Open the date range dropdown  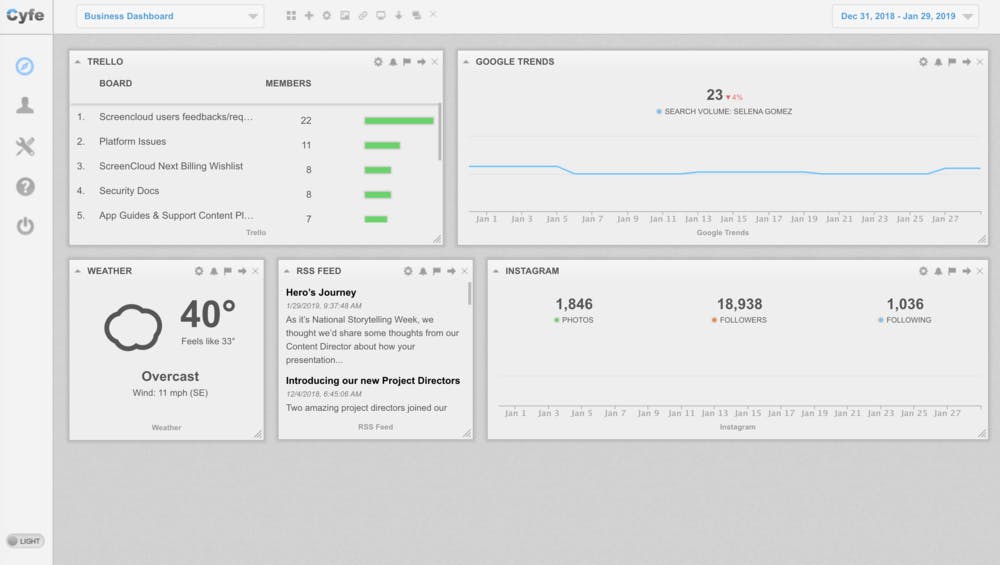905,16
